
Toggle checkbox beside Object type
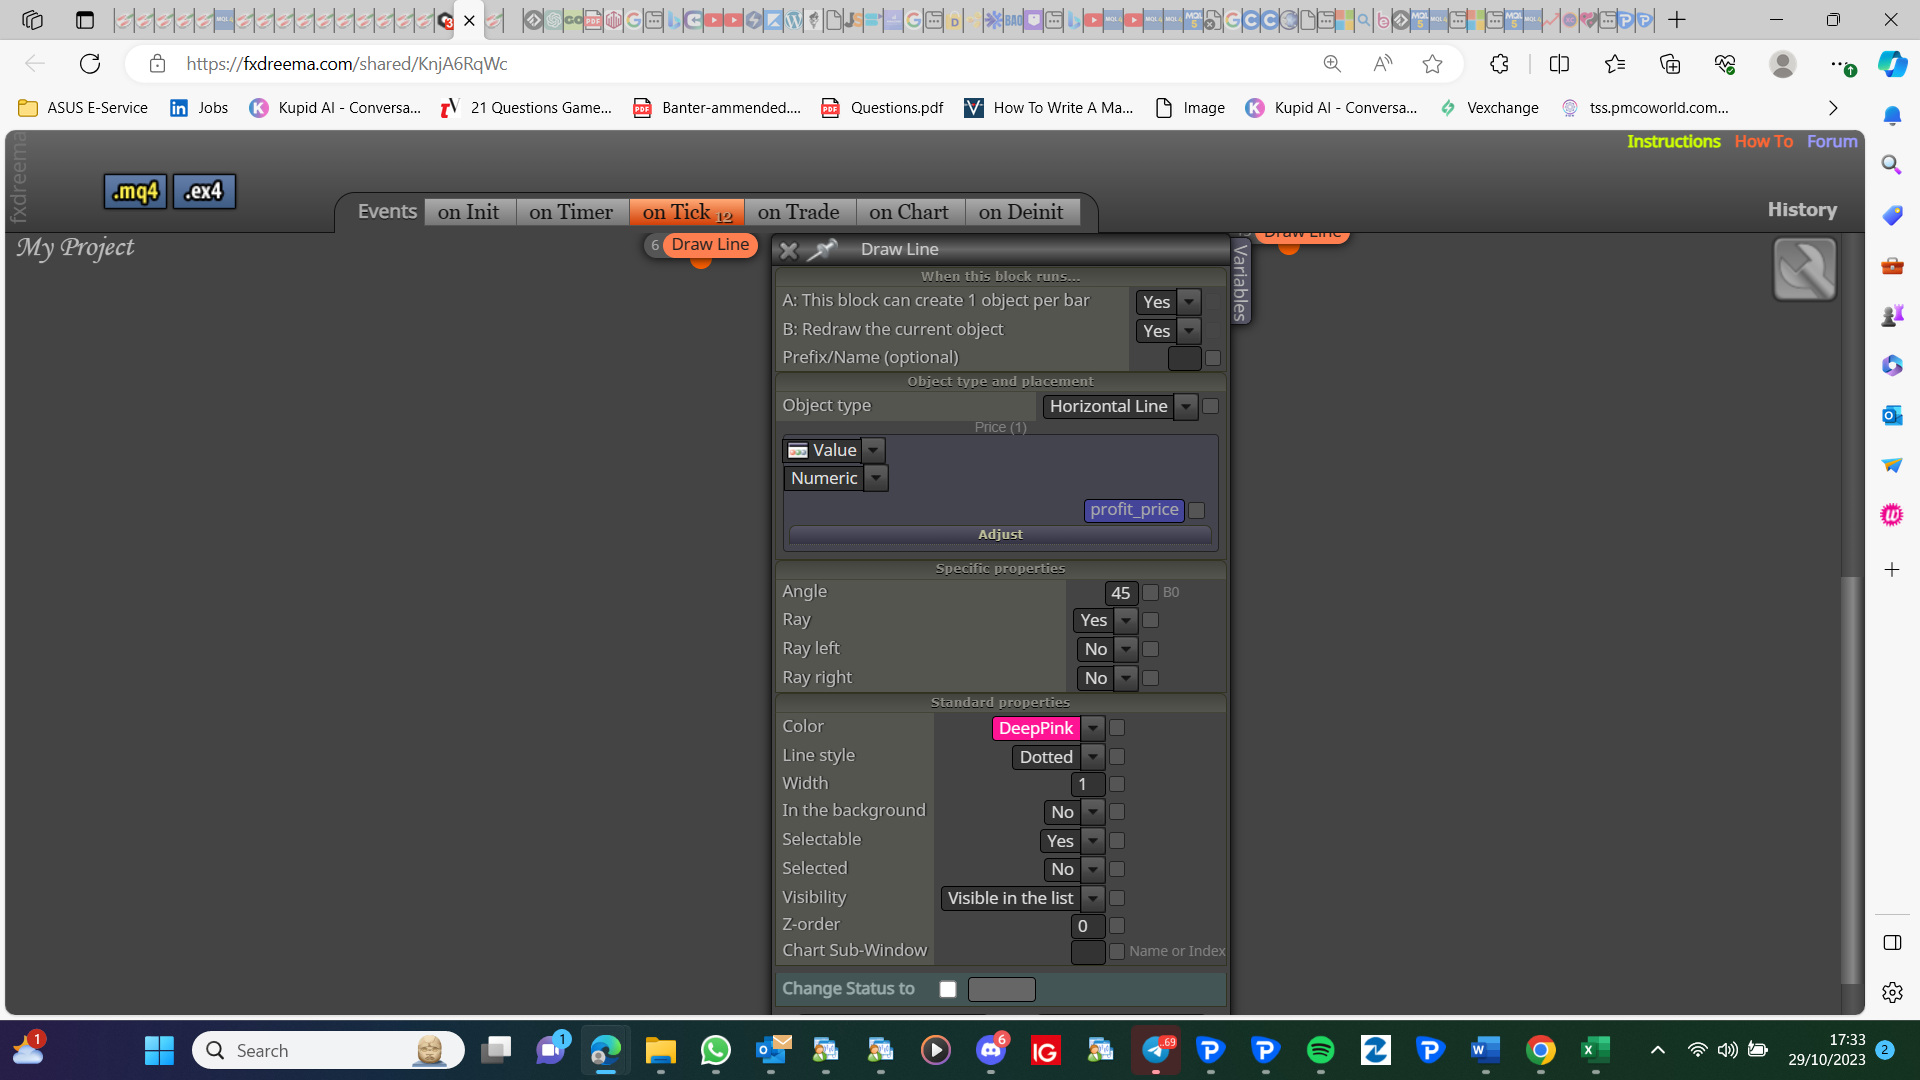click(1211, 406)
